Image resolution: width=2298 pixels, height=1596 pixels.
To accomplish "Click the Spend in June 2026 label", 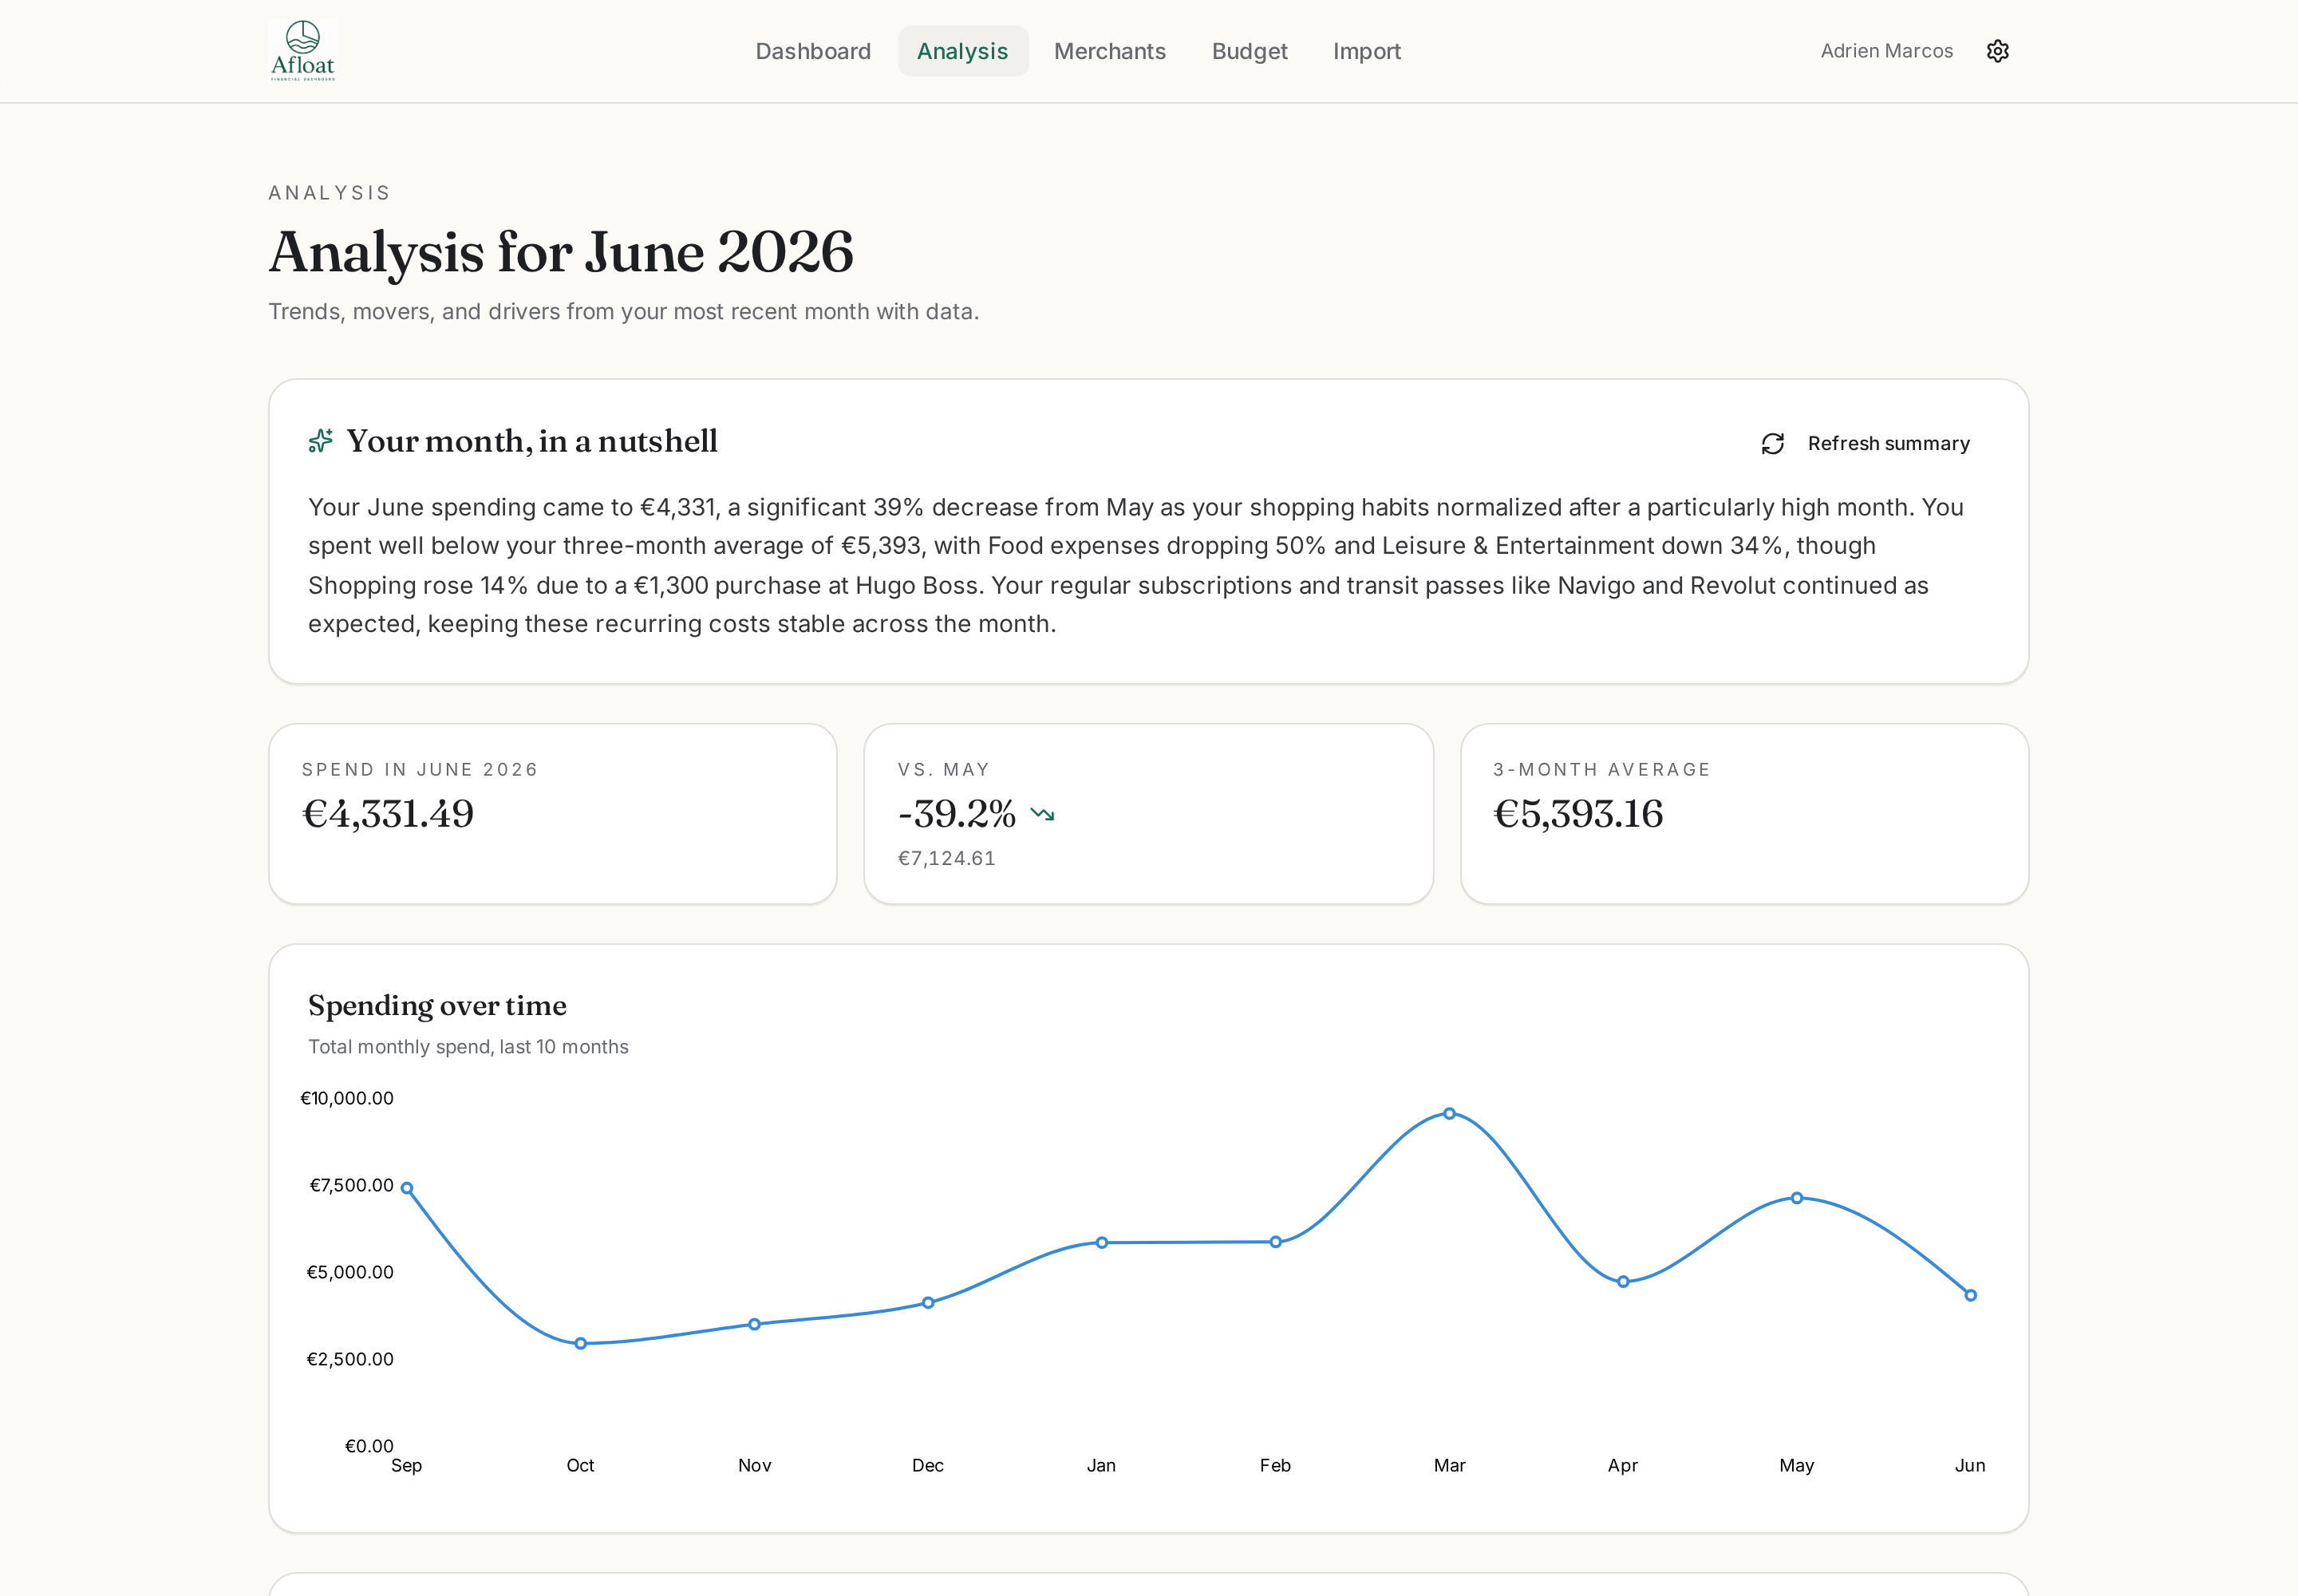I will point(420,769).
